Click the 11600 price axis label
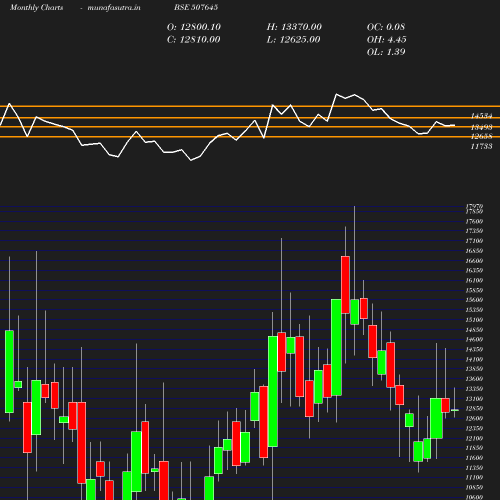This screenshot has height=500, width=500. point(474,458)
